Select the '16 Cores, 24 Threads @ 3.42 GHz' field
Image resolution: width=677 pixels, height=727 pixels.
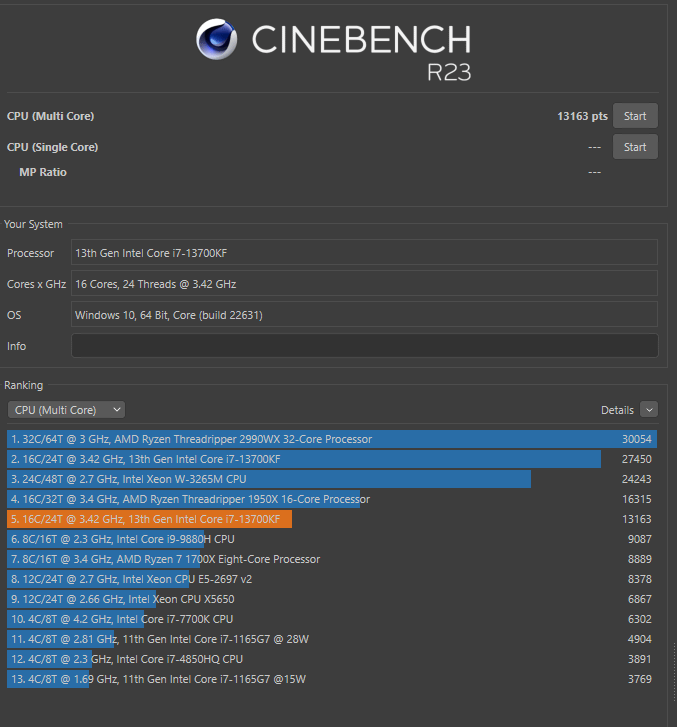[364, 284]
